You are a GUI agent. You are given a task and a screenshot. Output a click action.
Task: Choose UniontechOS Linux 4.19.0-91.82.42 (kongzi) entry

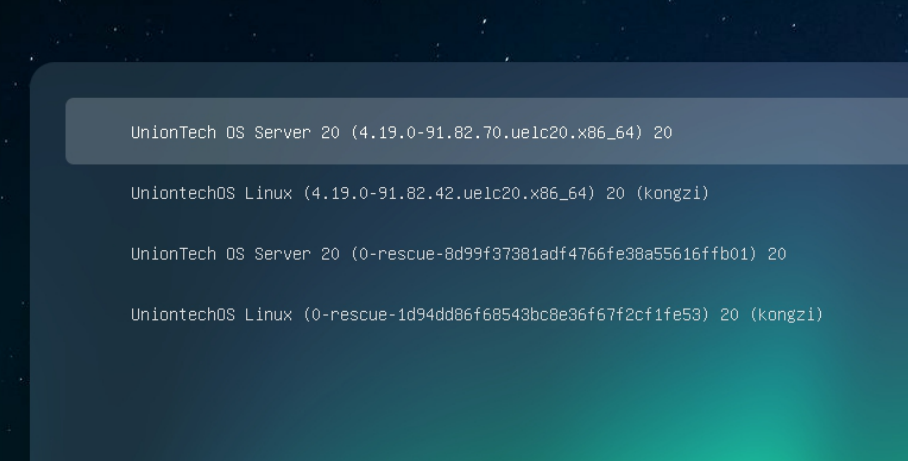tap(419, 193)
